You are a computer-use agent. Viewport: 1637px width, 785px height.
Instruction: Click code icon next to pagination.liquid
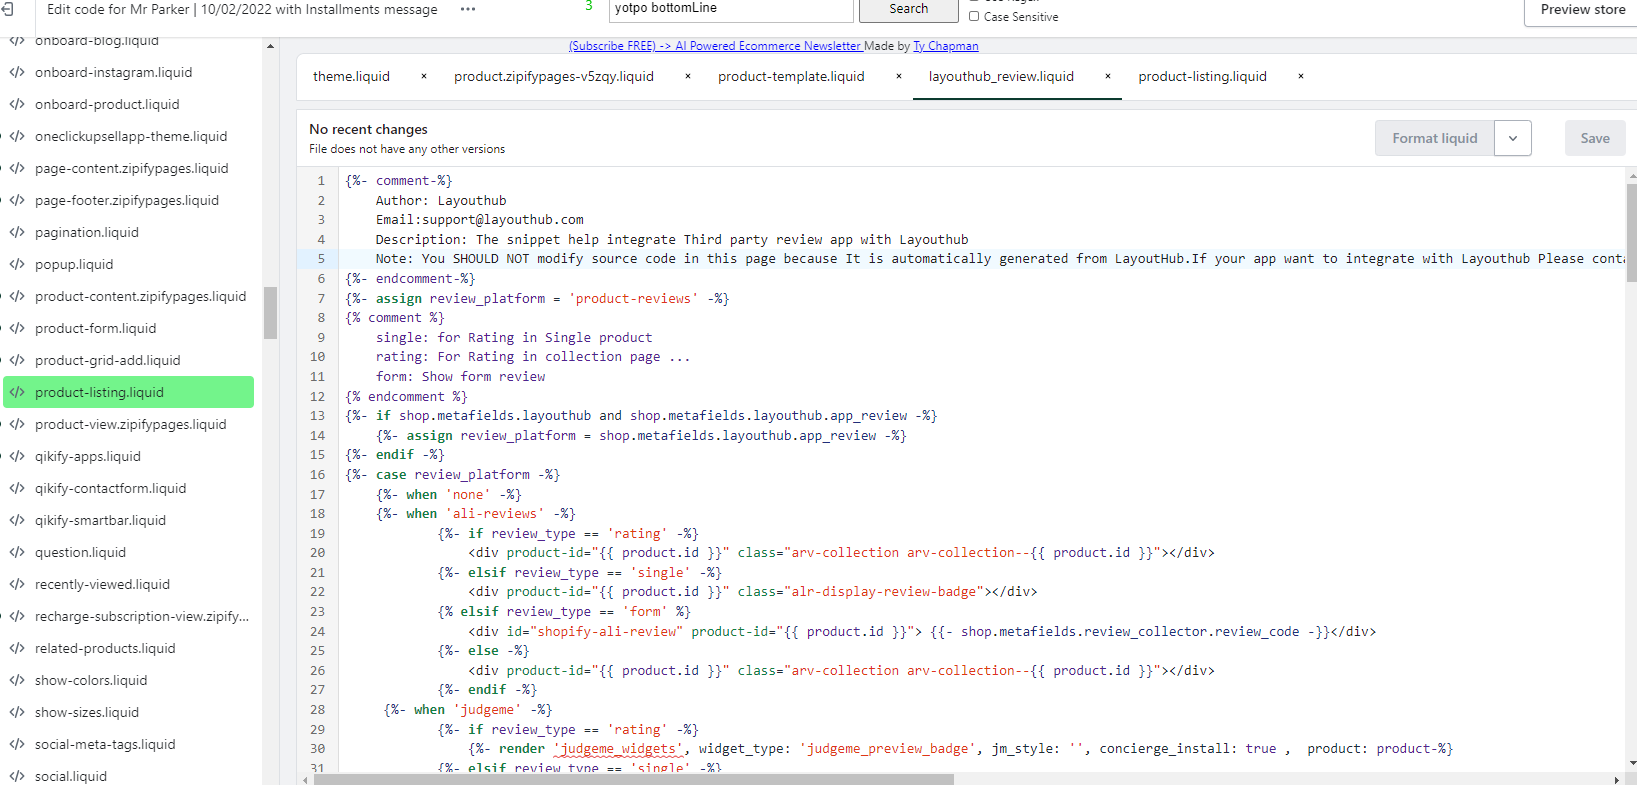[17, 232]
